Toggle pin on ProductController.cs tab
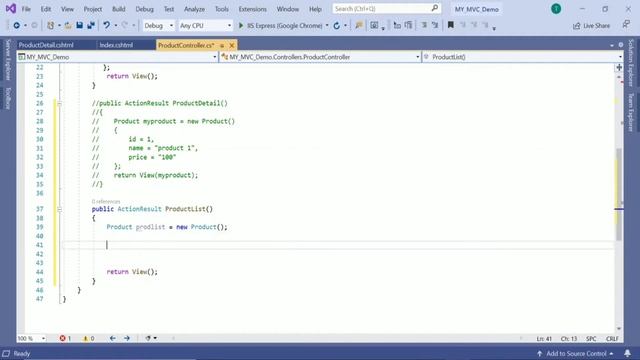The height and width of the screenshot is (360, 640). (x=222, y=45)
